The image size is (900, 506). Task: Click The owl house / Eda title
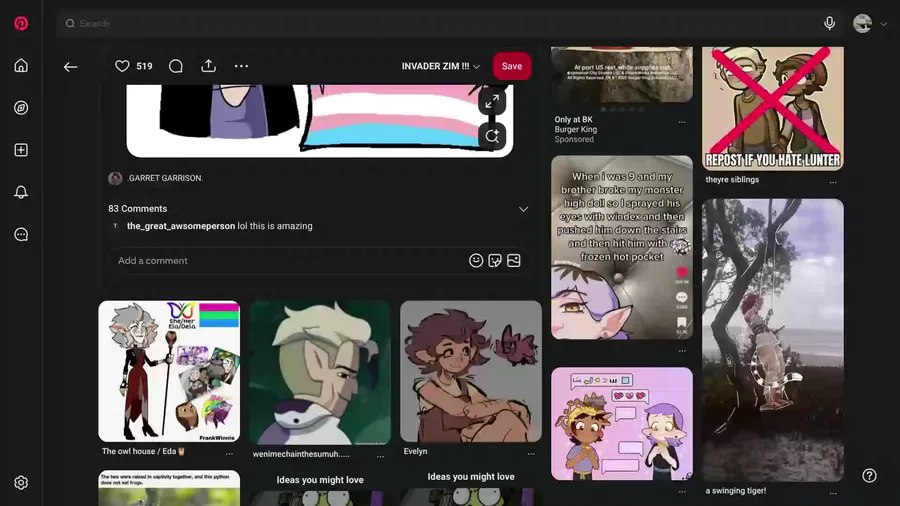pyautogui.click(x=143, y=451)
